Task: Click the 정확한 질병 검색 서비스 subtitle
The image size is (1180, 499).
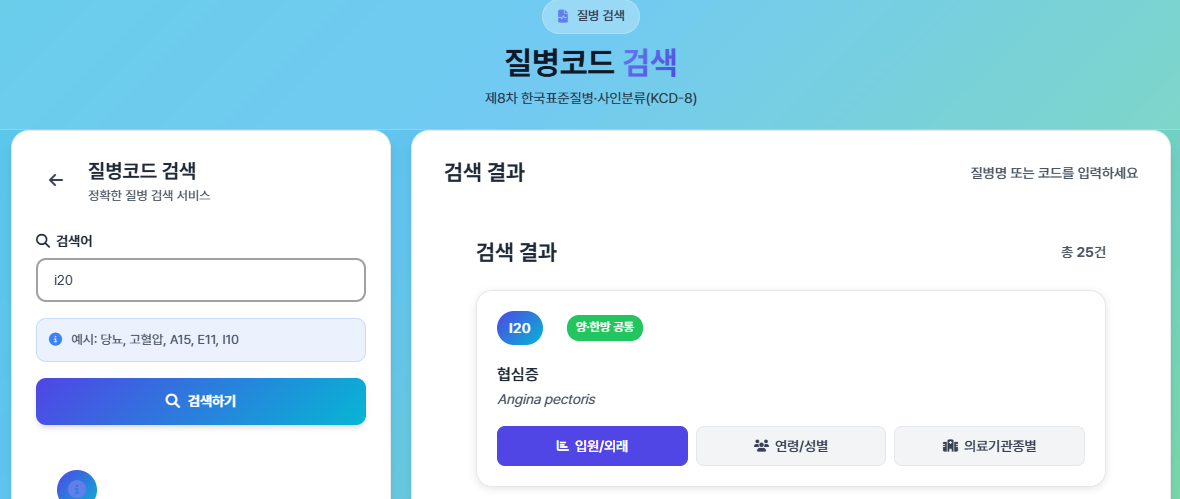Action: pyautogui.click(x=149, y=196)
